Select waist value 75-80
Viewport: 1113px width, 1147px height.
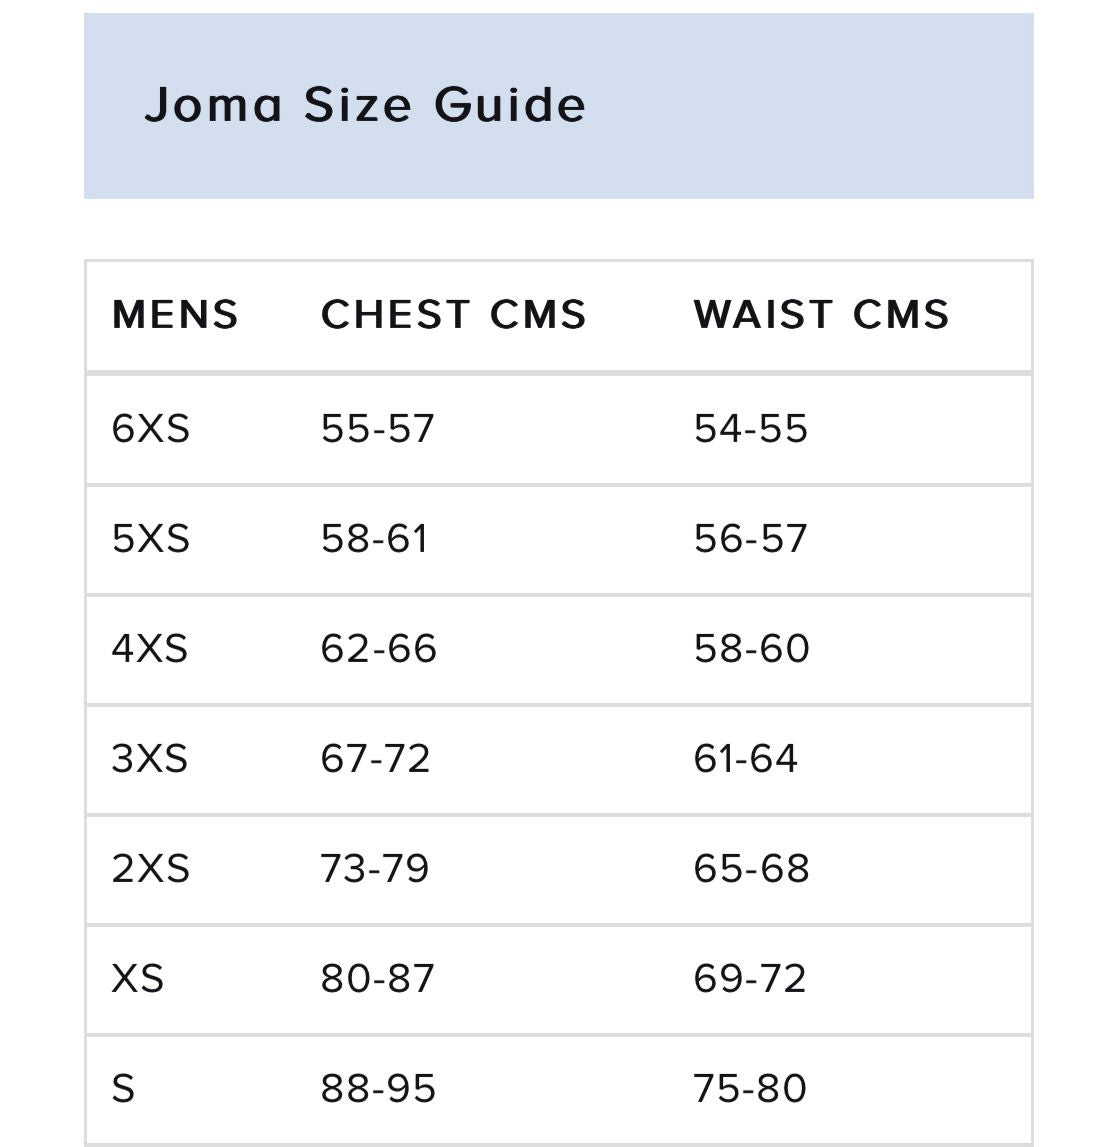[x=750, y=1088]
